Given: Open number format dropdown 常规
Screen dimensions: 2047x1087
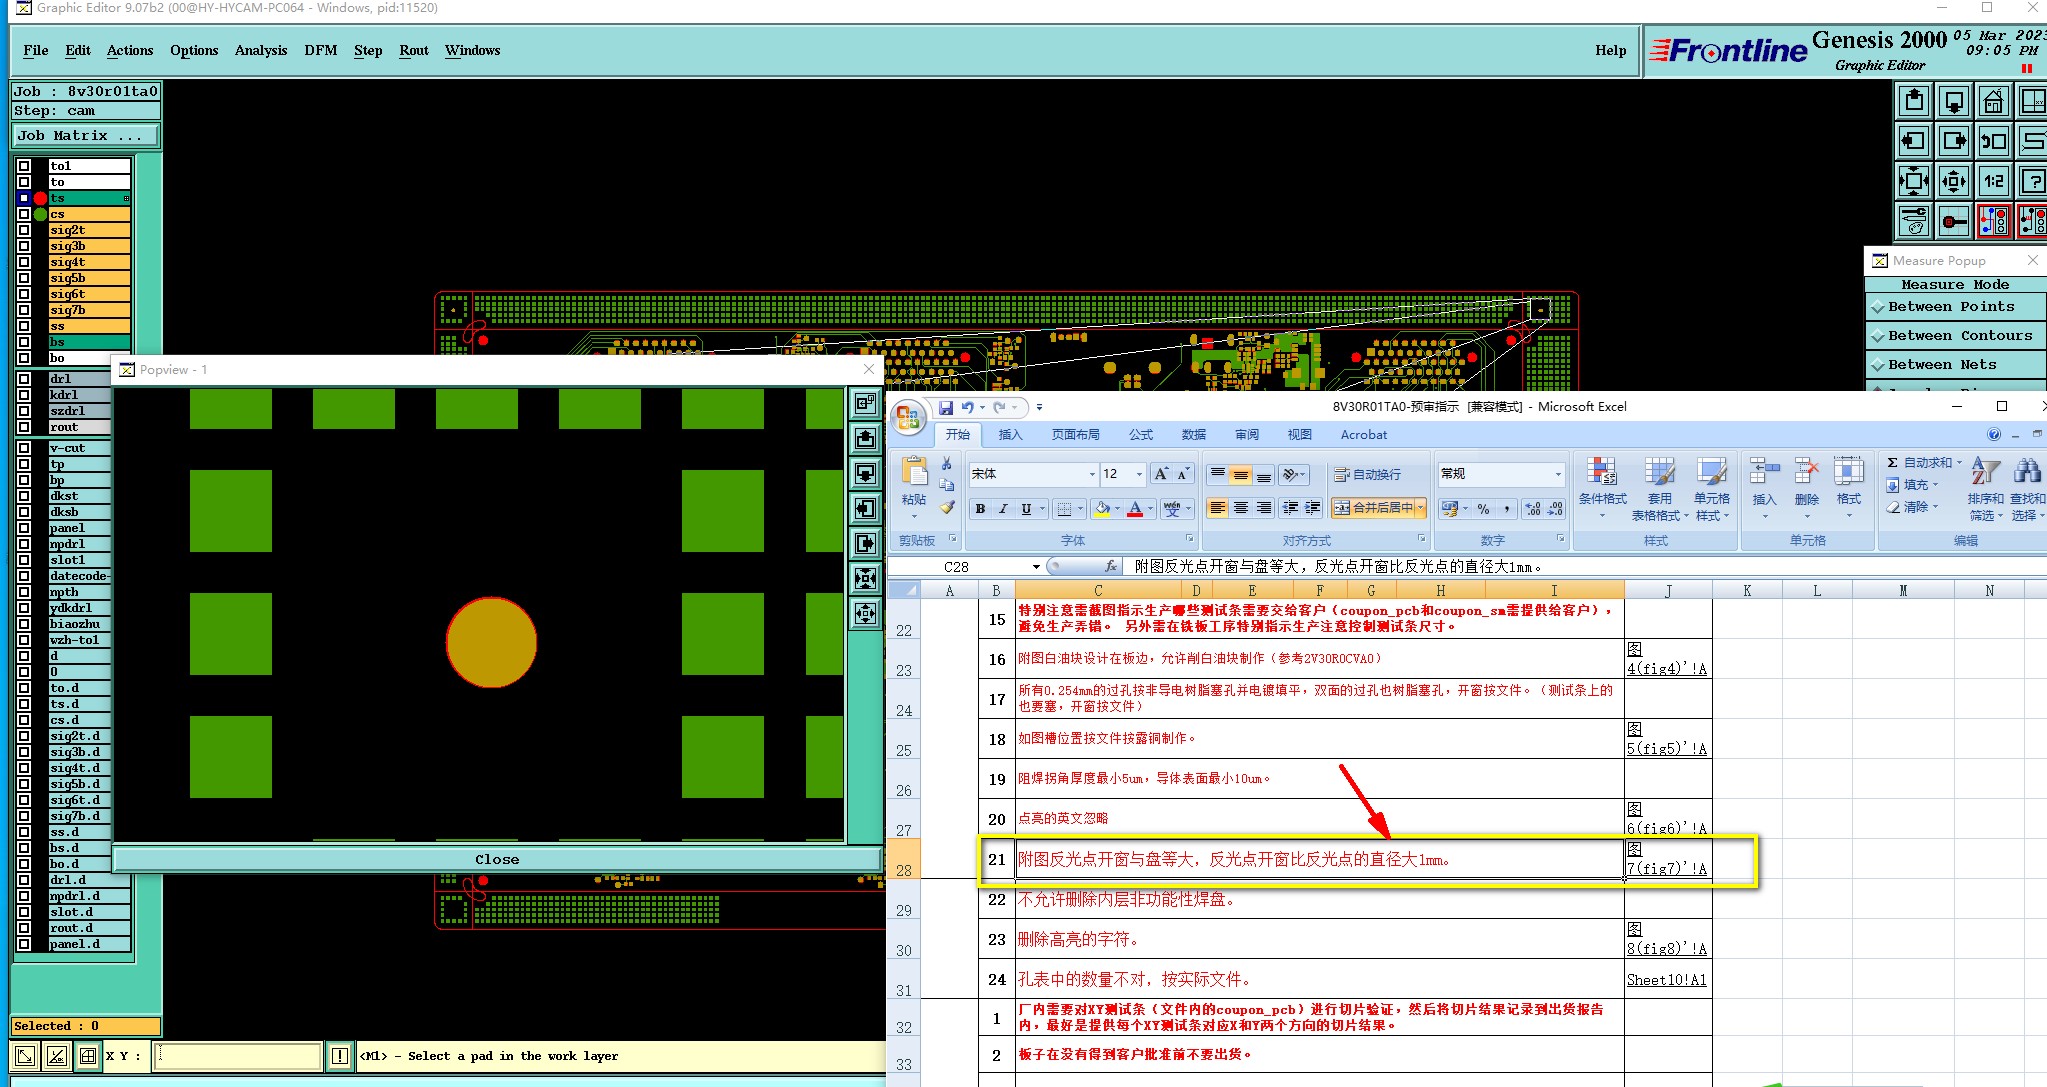Looking at the screenshot, I should 1557,474.
